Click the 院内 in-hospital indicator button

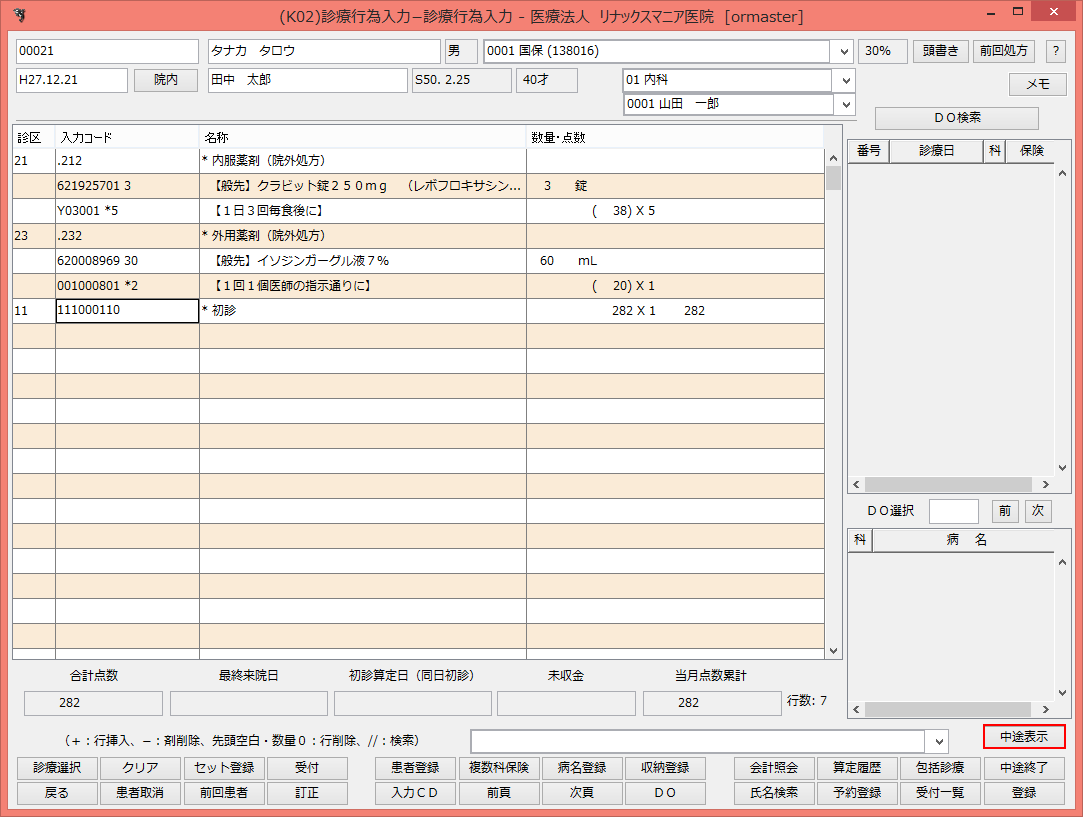(165, 80)
